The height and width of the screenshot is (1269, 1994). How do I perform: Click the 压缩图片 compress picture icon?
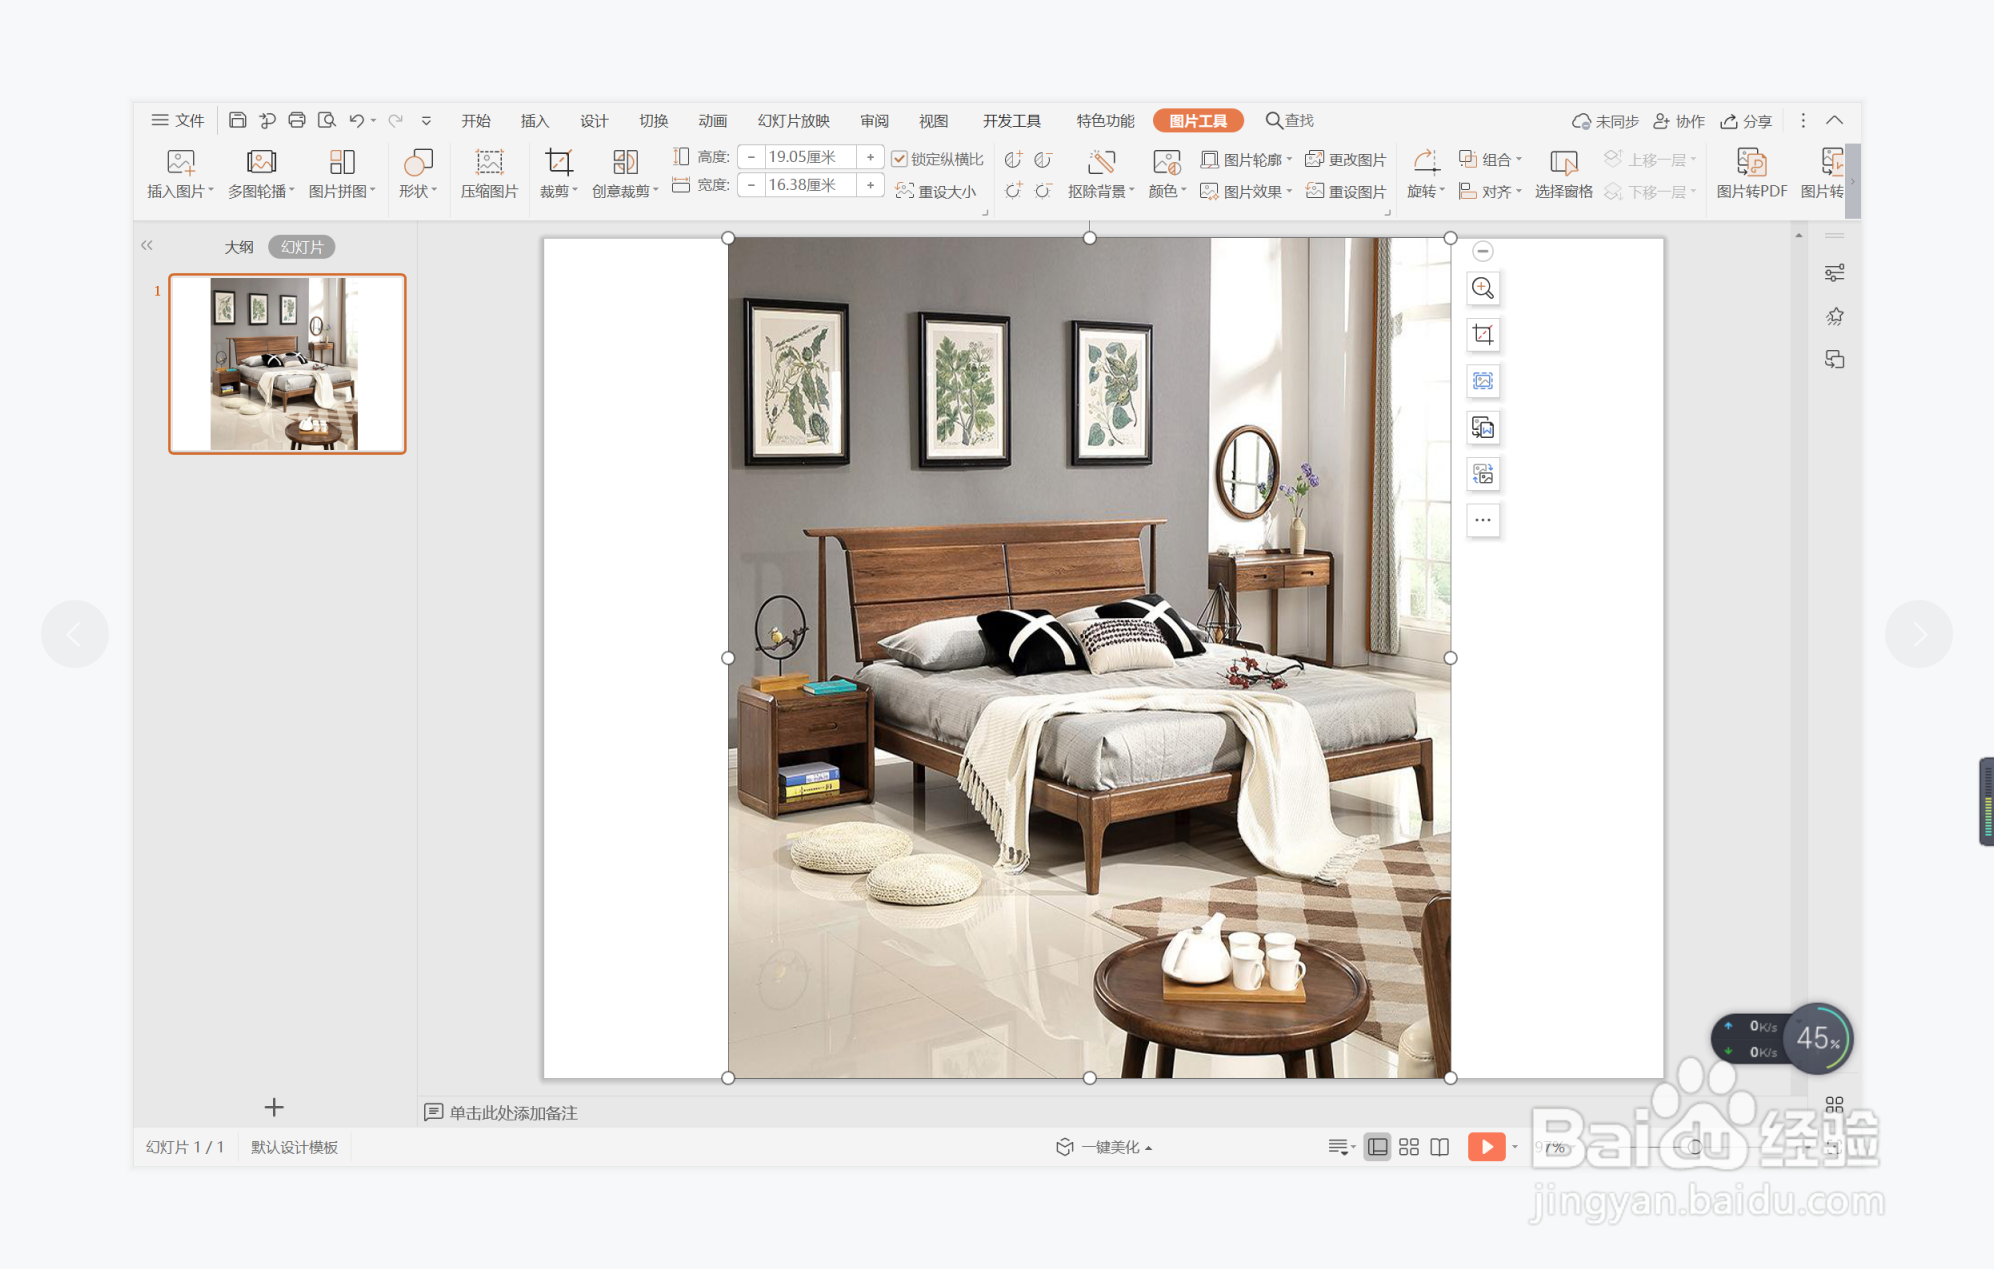[489, 174]
